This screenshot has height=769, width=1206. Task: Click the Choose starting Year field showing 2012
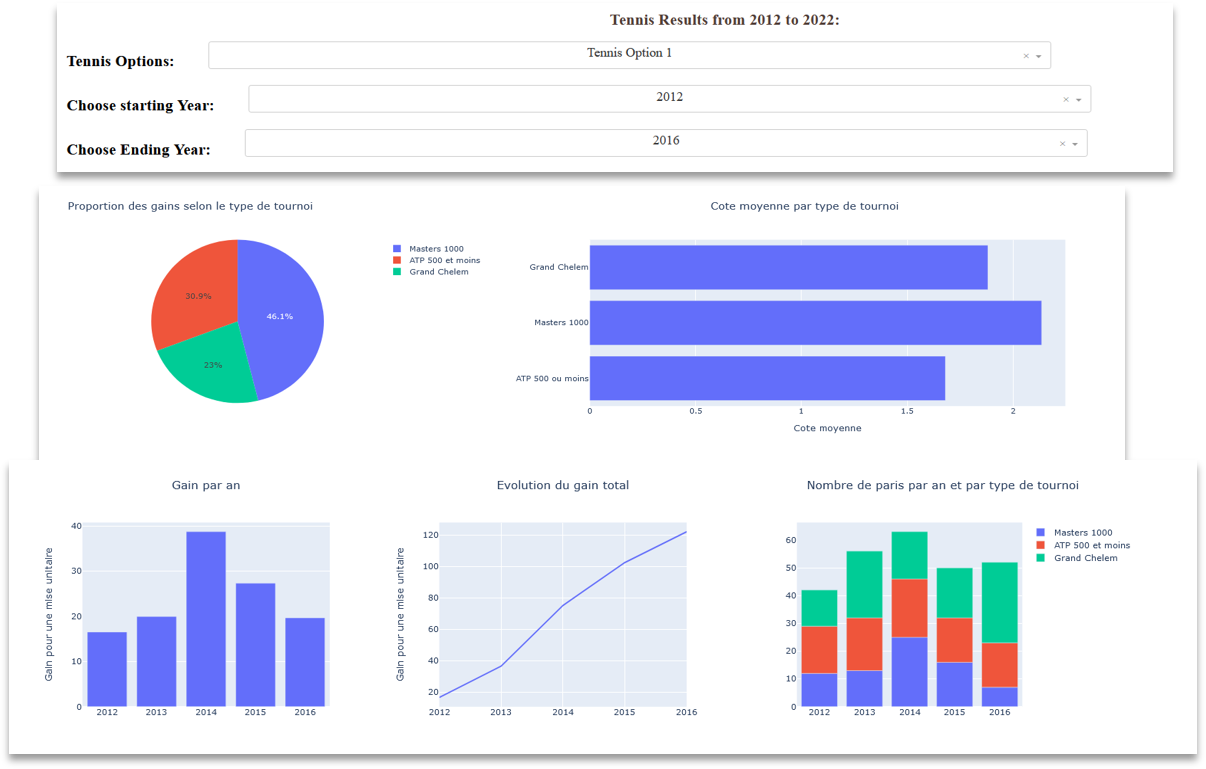pos(669,98)
